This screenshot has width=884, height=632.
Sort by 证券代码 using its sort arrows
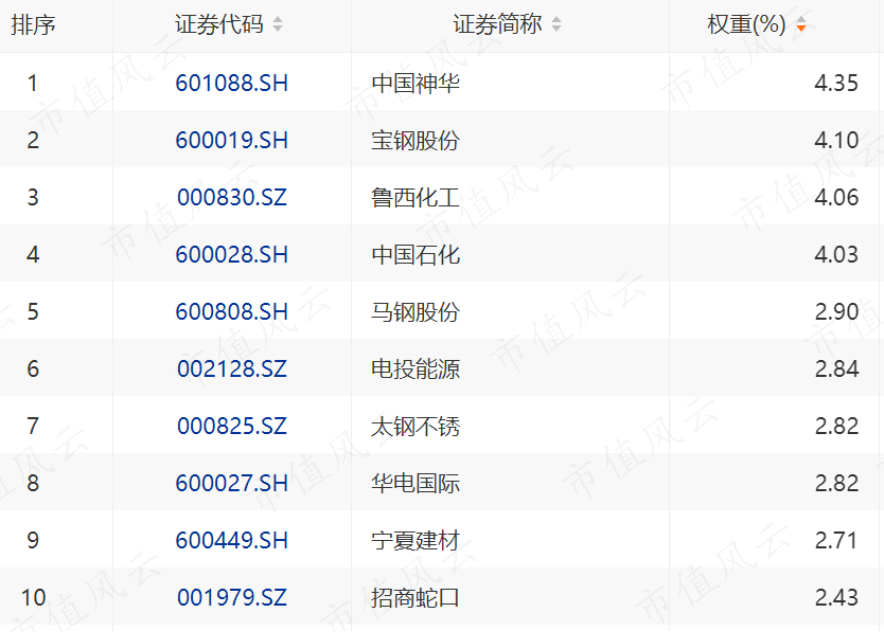277,24
